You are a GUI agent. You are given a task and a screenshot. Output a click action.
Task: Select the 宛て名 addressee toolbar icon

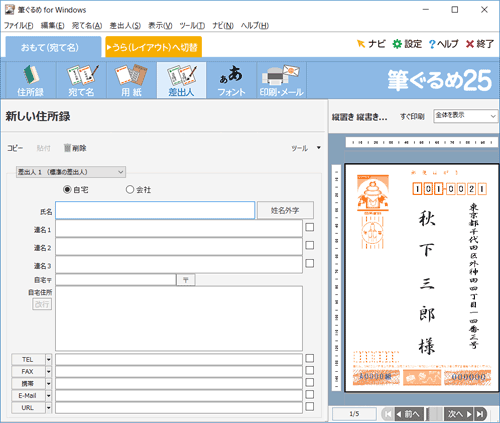(x=81, y=80)
